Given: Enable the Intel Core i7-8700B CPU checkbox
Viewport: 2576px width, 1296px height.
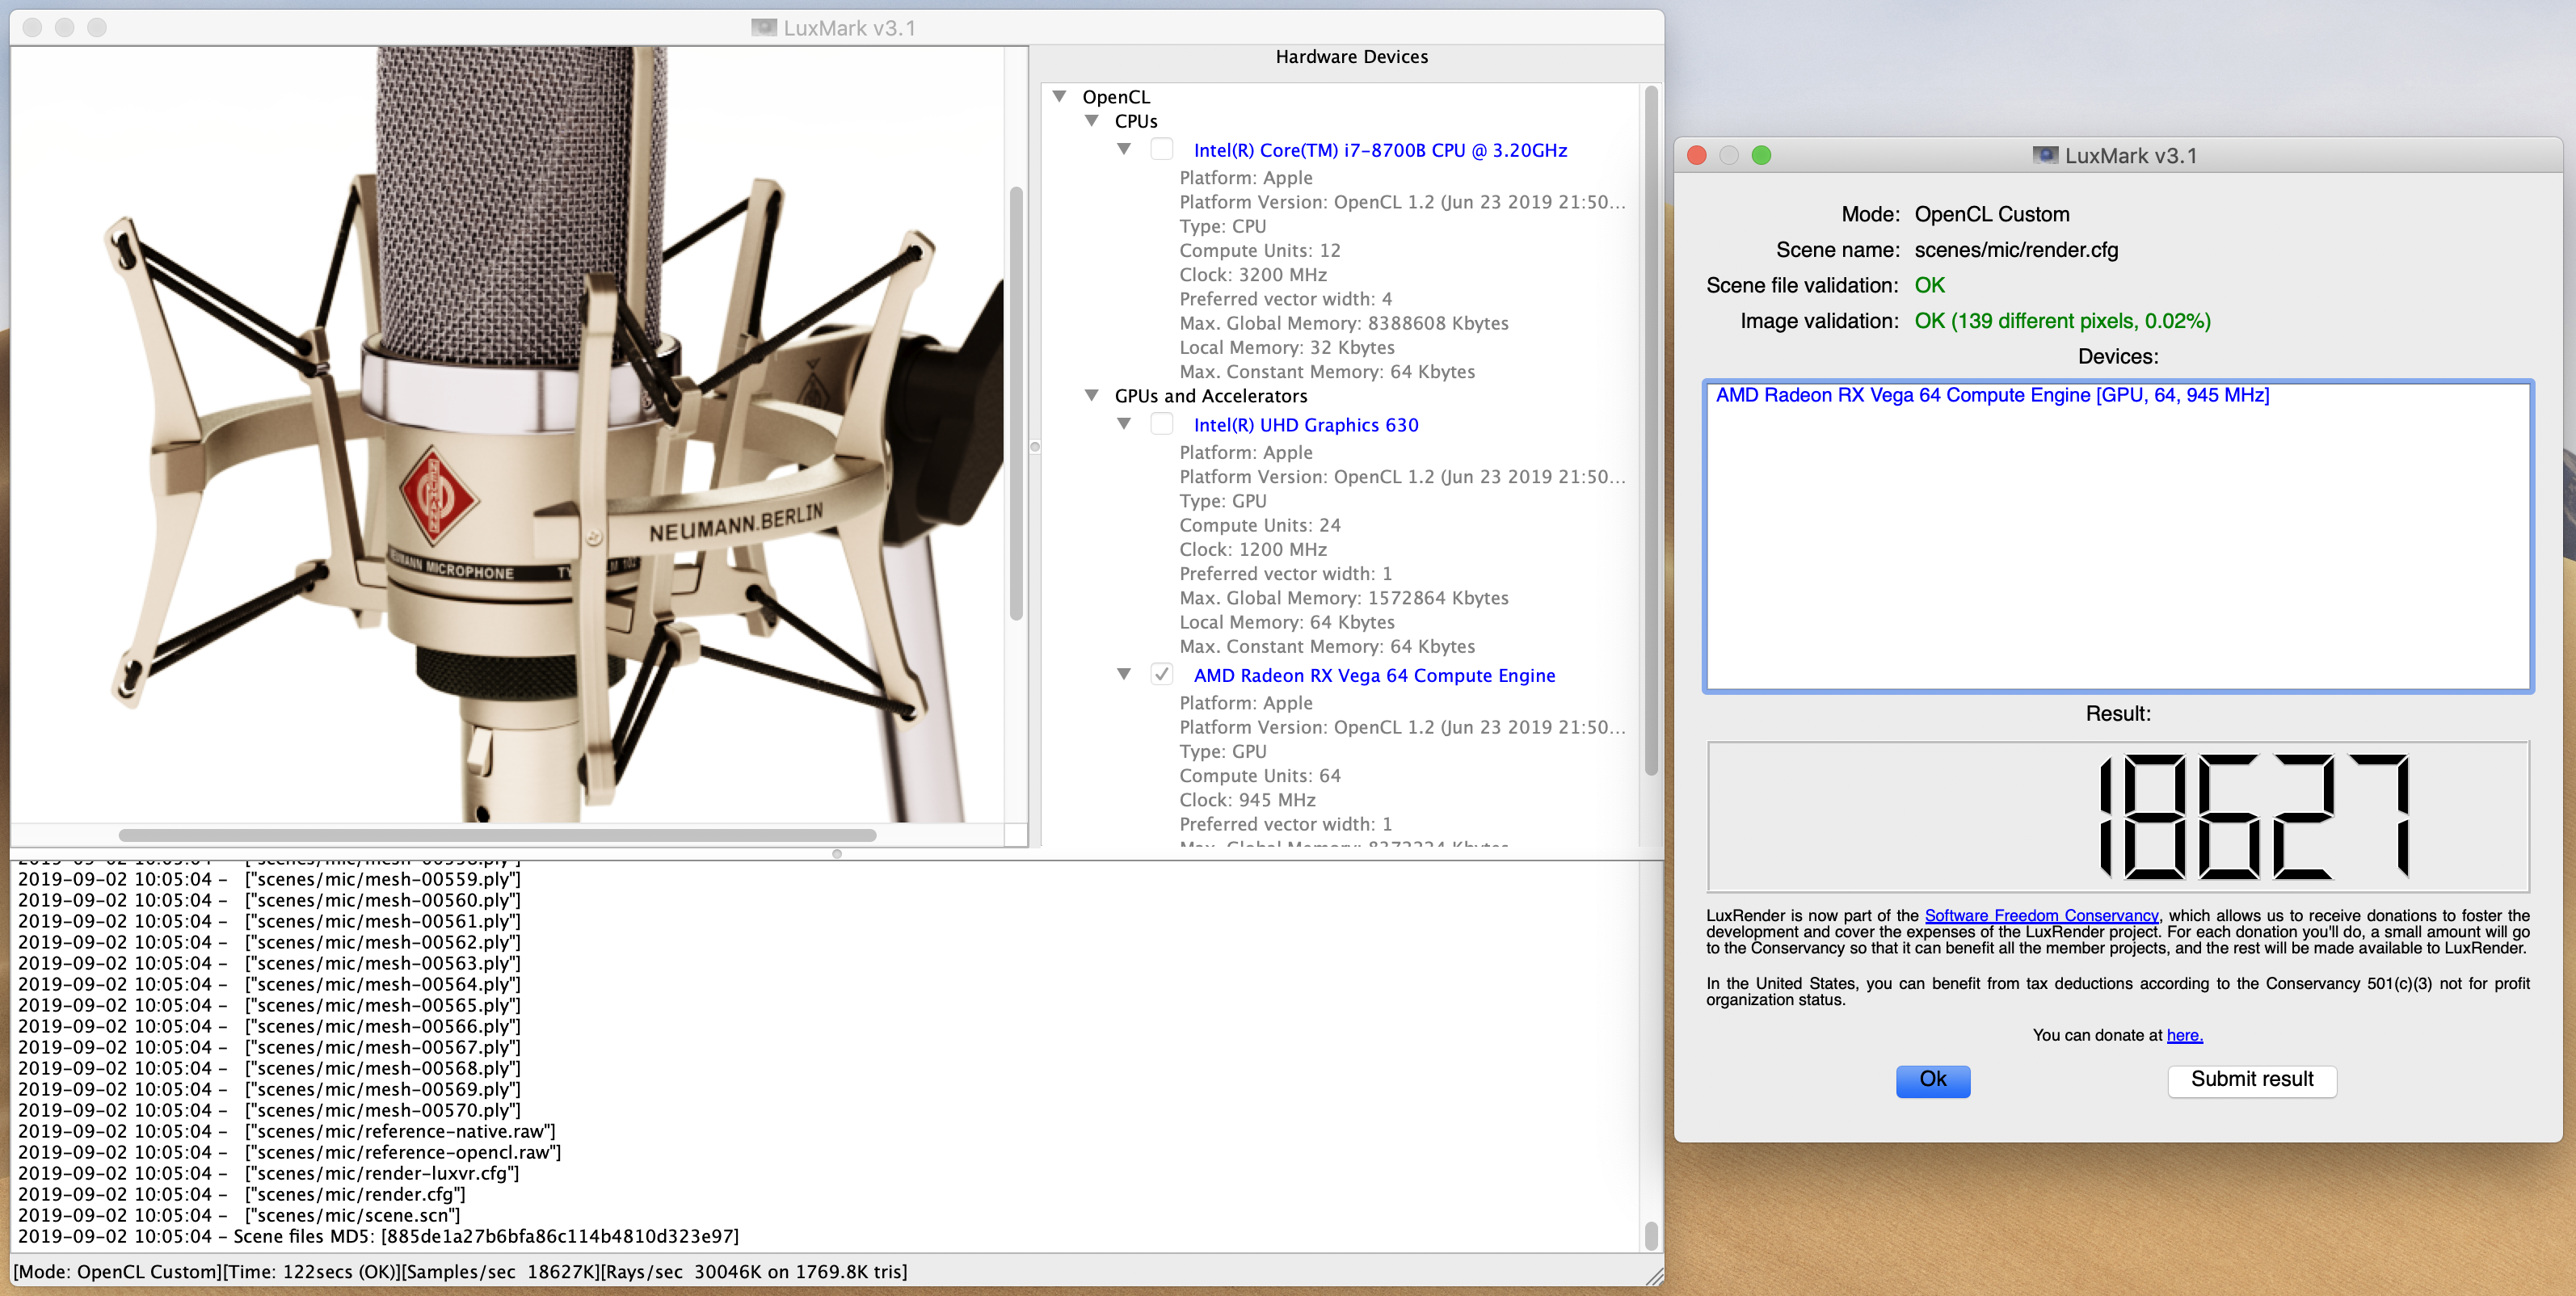Looking at the screenshot, I should tap(1161, 149).
